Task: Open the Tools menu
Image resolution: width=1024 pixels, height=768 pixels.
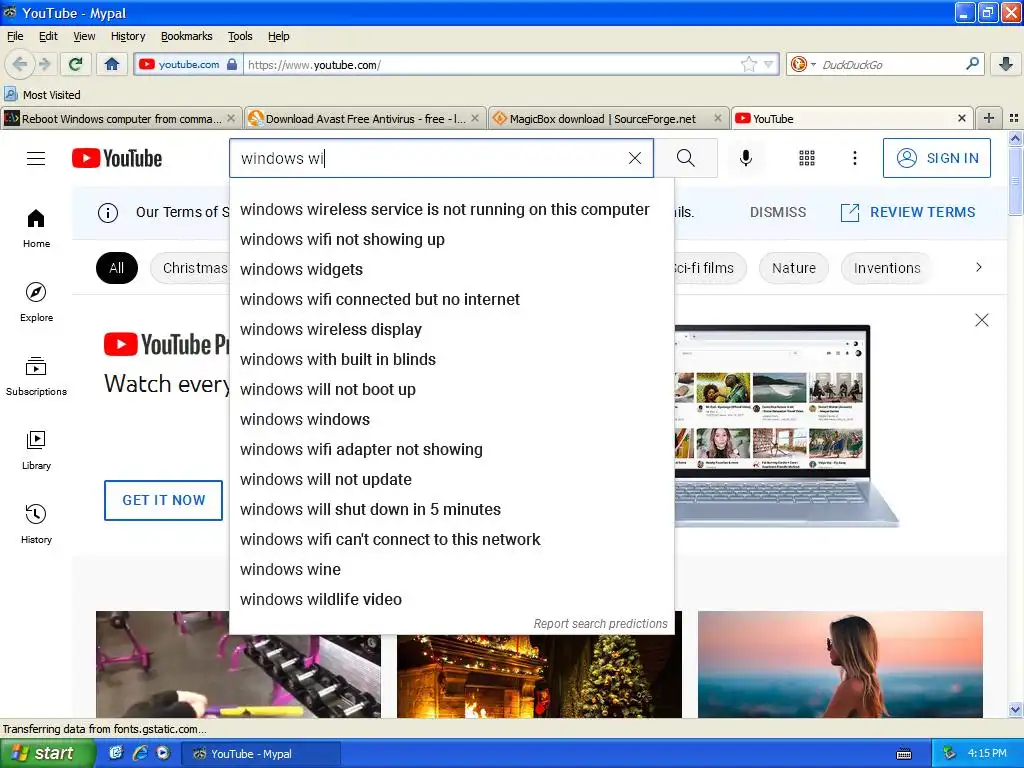Action: click(240, 36)
